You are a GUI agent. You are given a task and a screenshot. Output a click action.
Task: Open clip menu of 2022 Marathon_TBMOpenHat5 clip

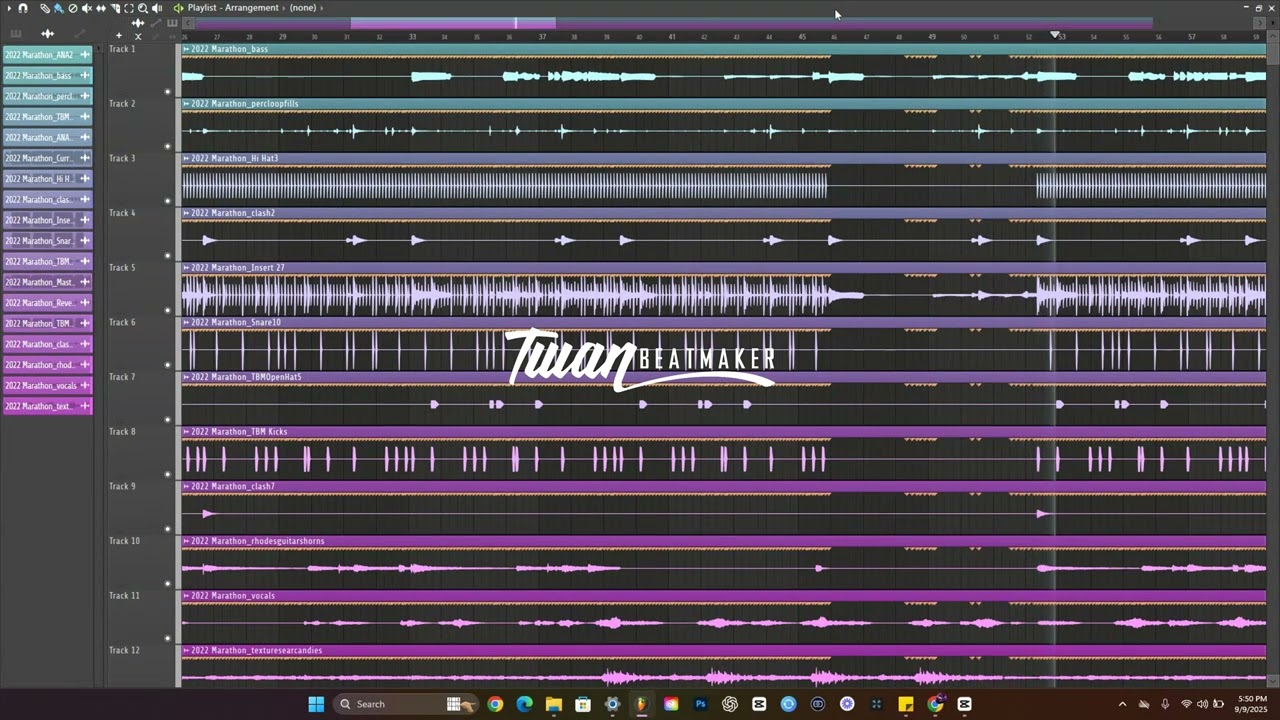point(186,377)
